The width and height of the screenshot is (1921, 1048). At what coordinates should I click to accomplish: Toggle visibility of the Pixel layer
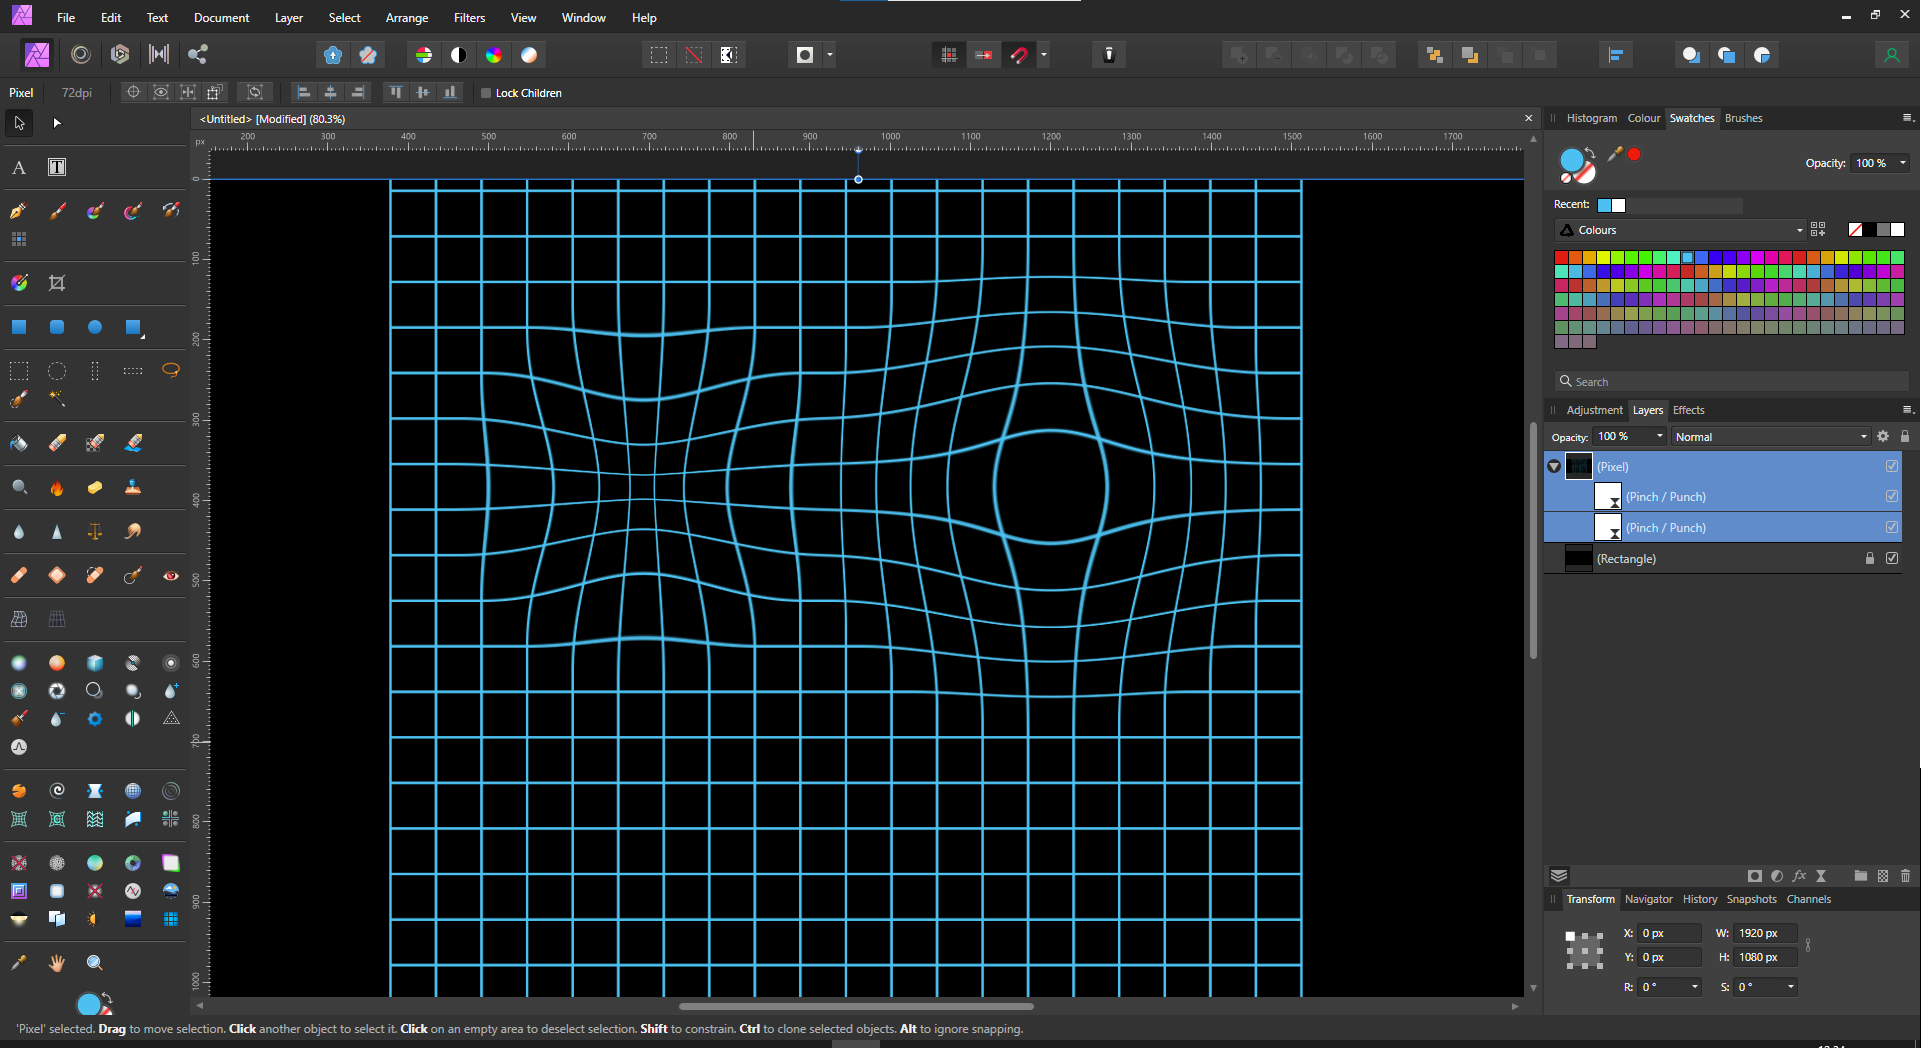1892,466
